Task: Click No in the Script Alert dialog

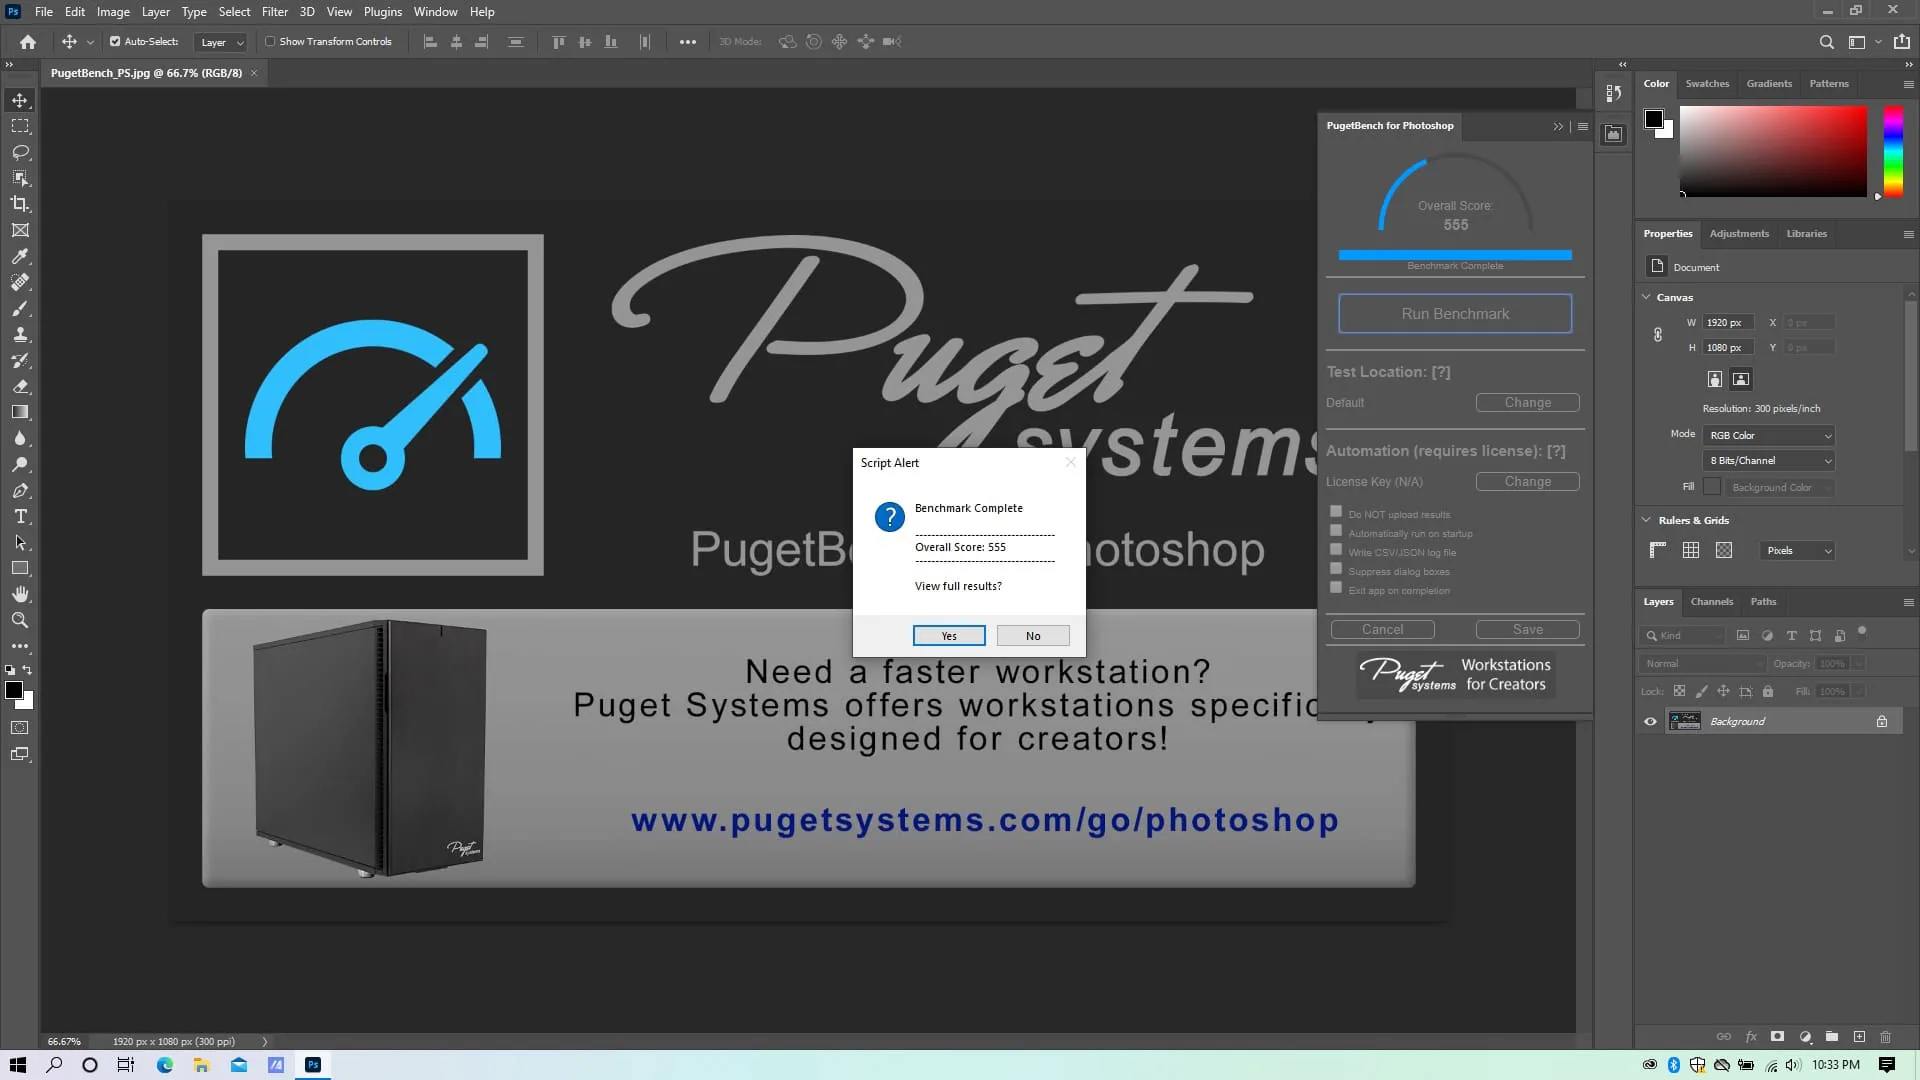Action: pyautogui.click(x=1033, y=636)
